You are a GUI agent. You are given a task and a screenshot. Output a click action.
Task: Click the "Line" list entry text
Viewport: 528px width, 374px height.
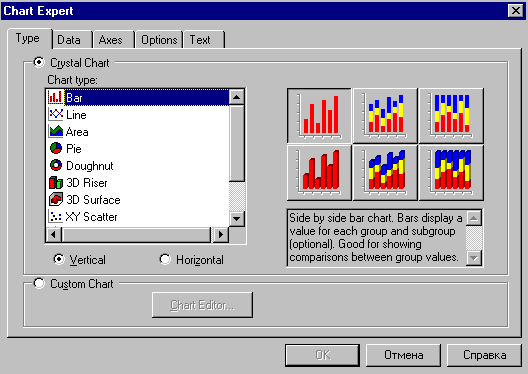pyautogui.click(x=76, y=115)
